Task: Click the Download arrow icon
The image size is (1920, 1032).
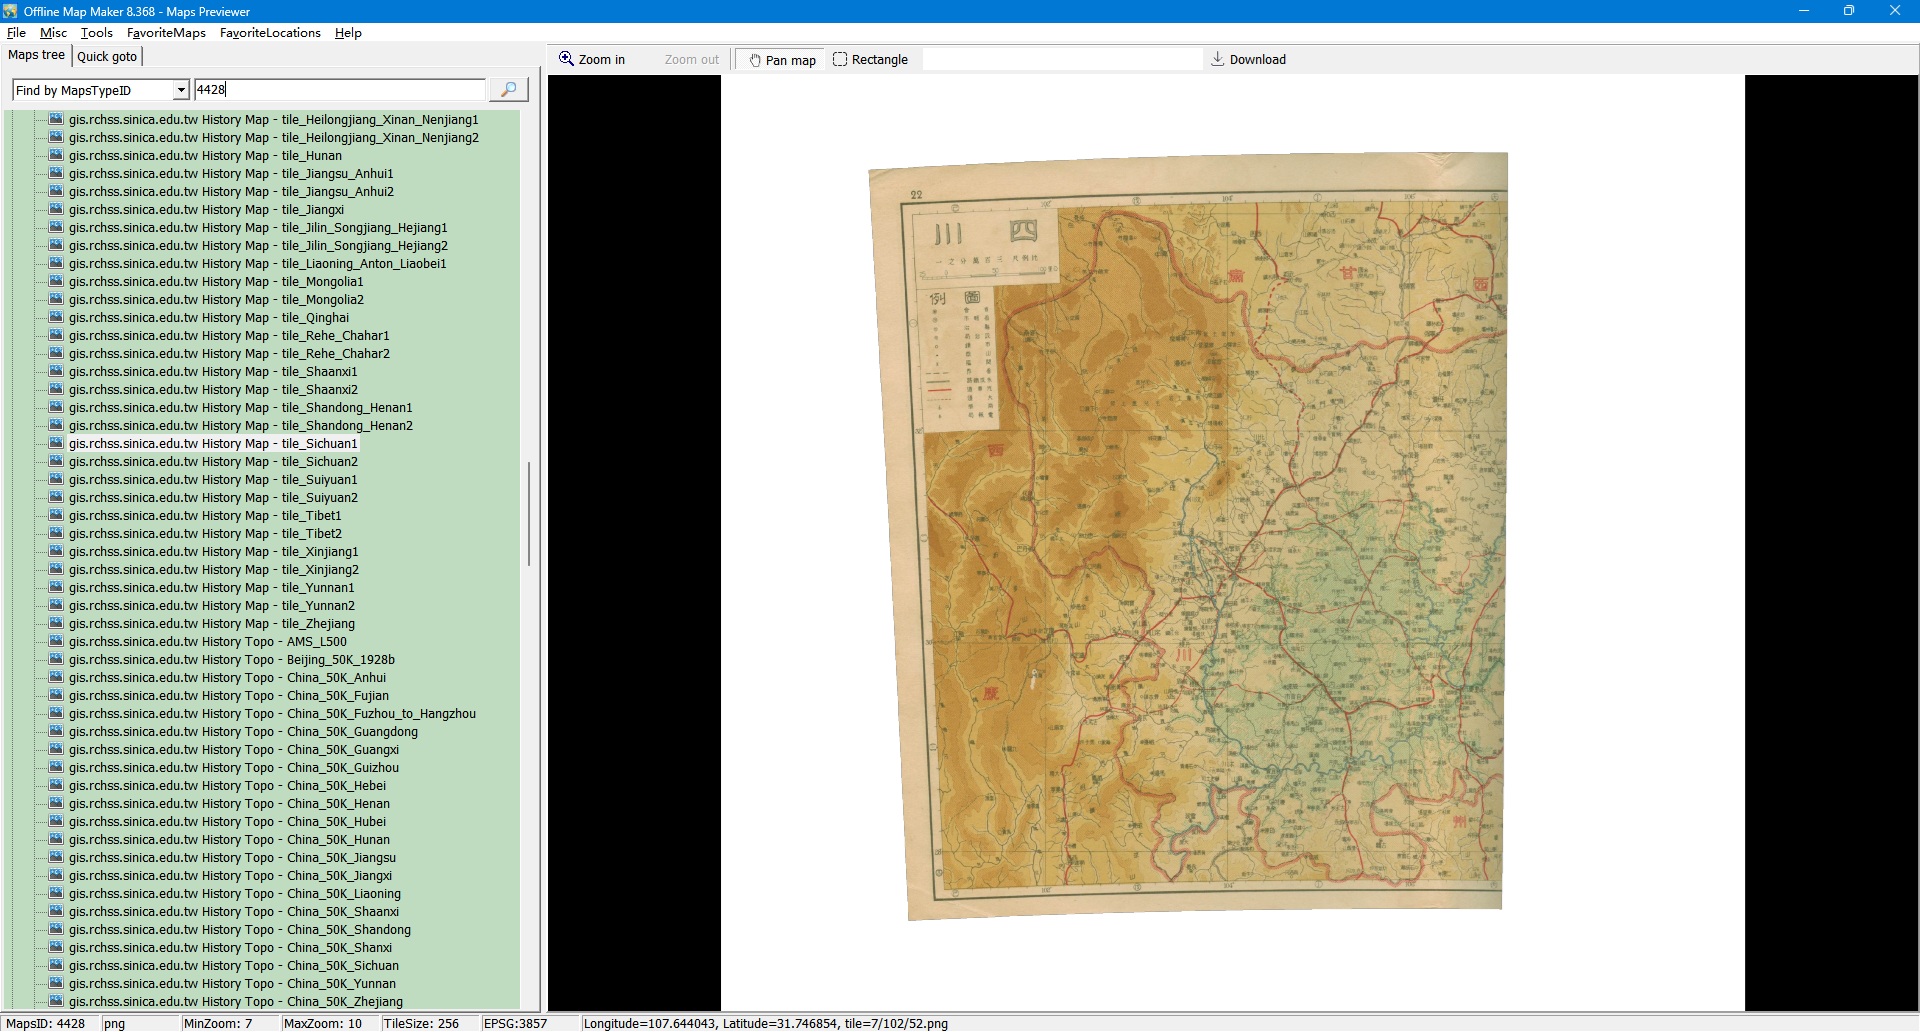Action: pyautogui.click(x=1217, y=59)
